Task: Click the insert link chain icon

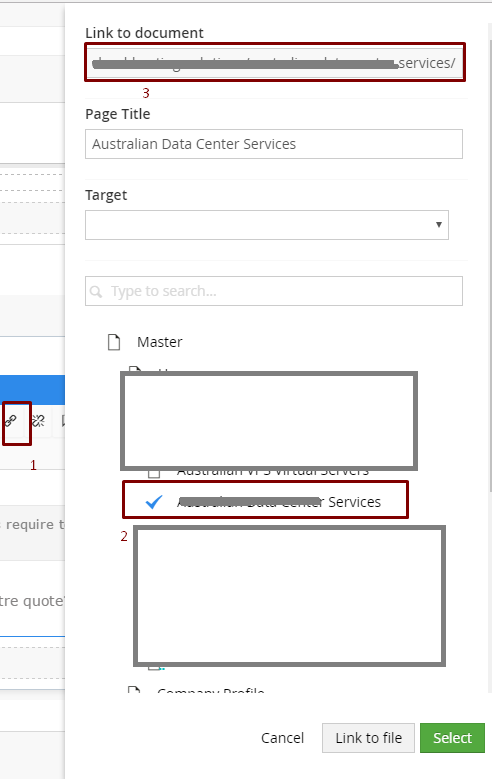Action: point(11,421)
